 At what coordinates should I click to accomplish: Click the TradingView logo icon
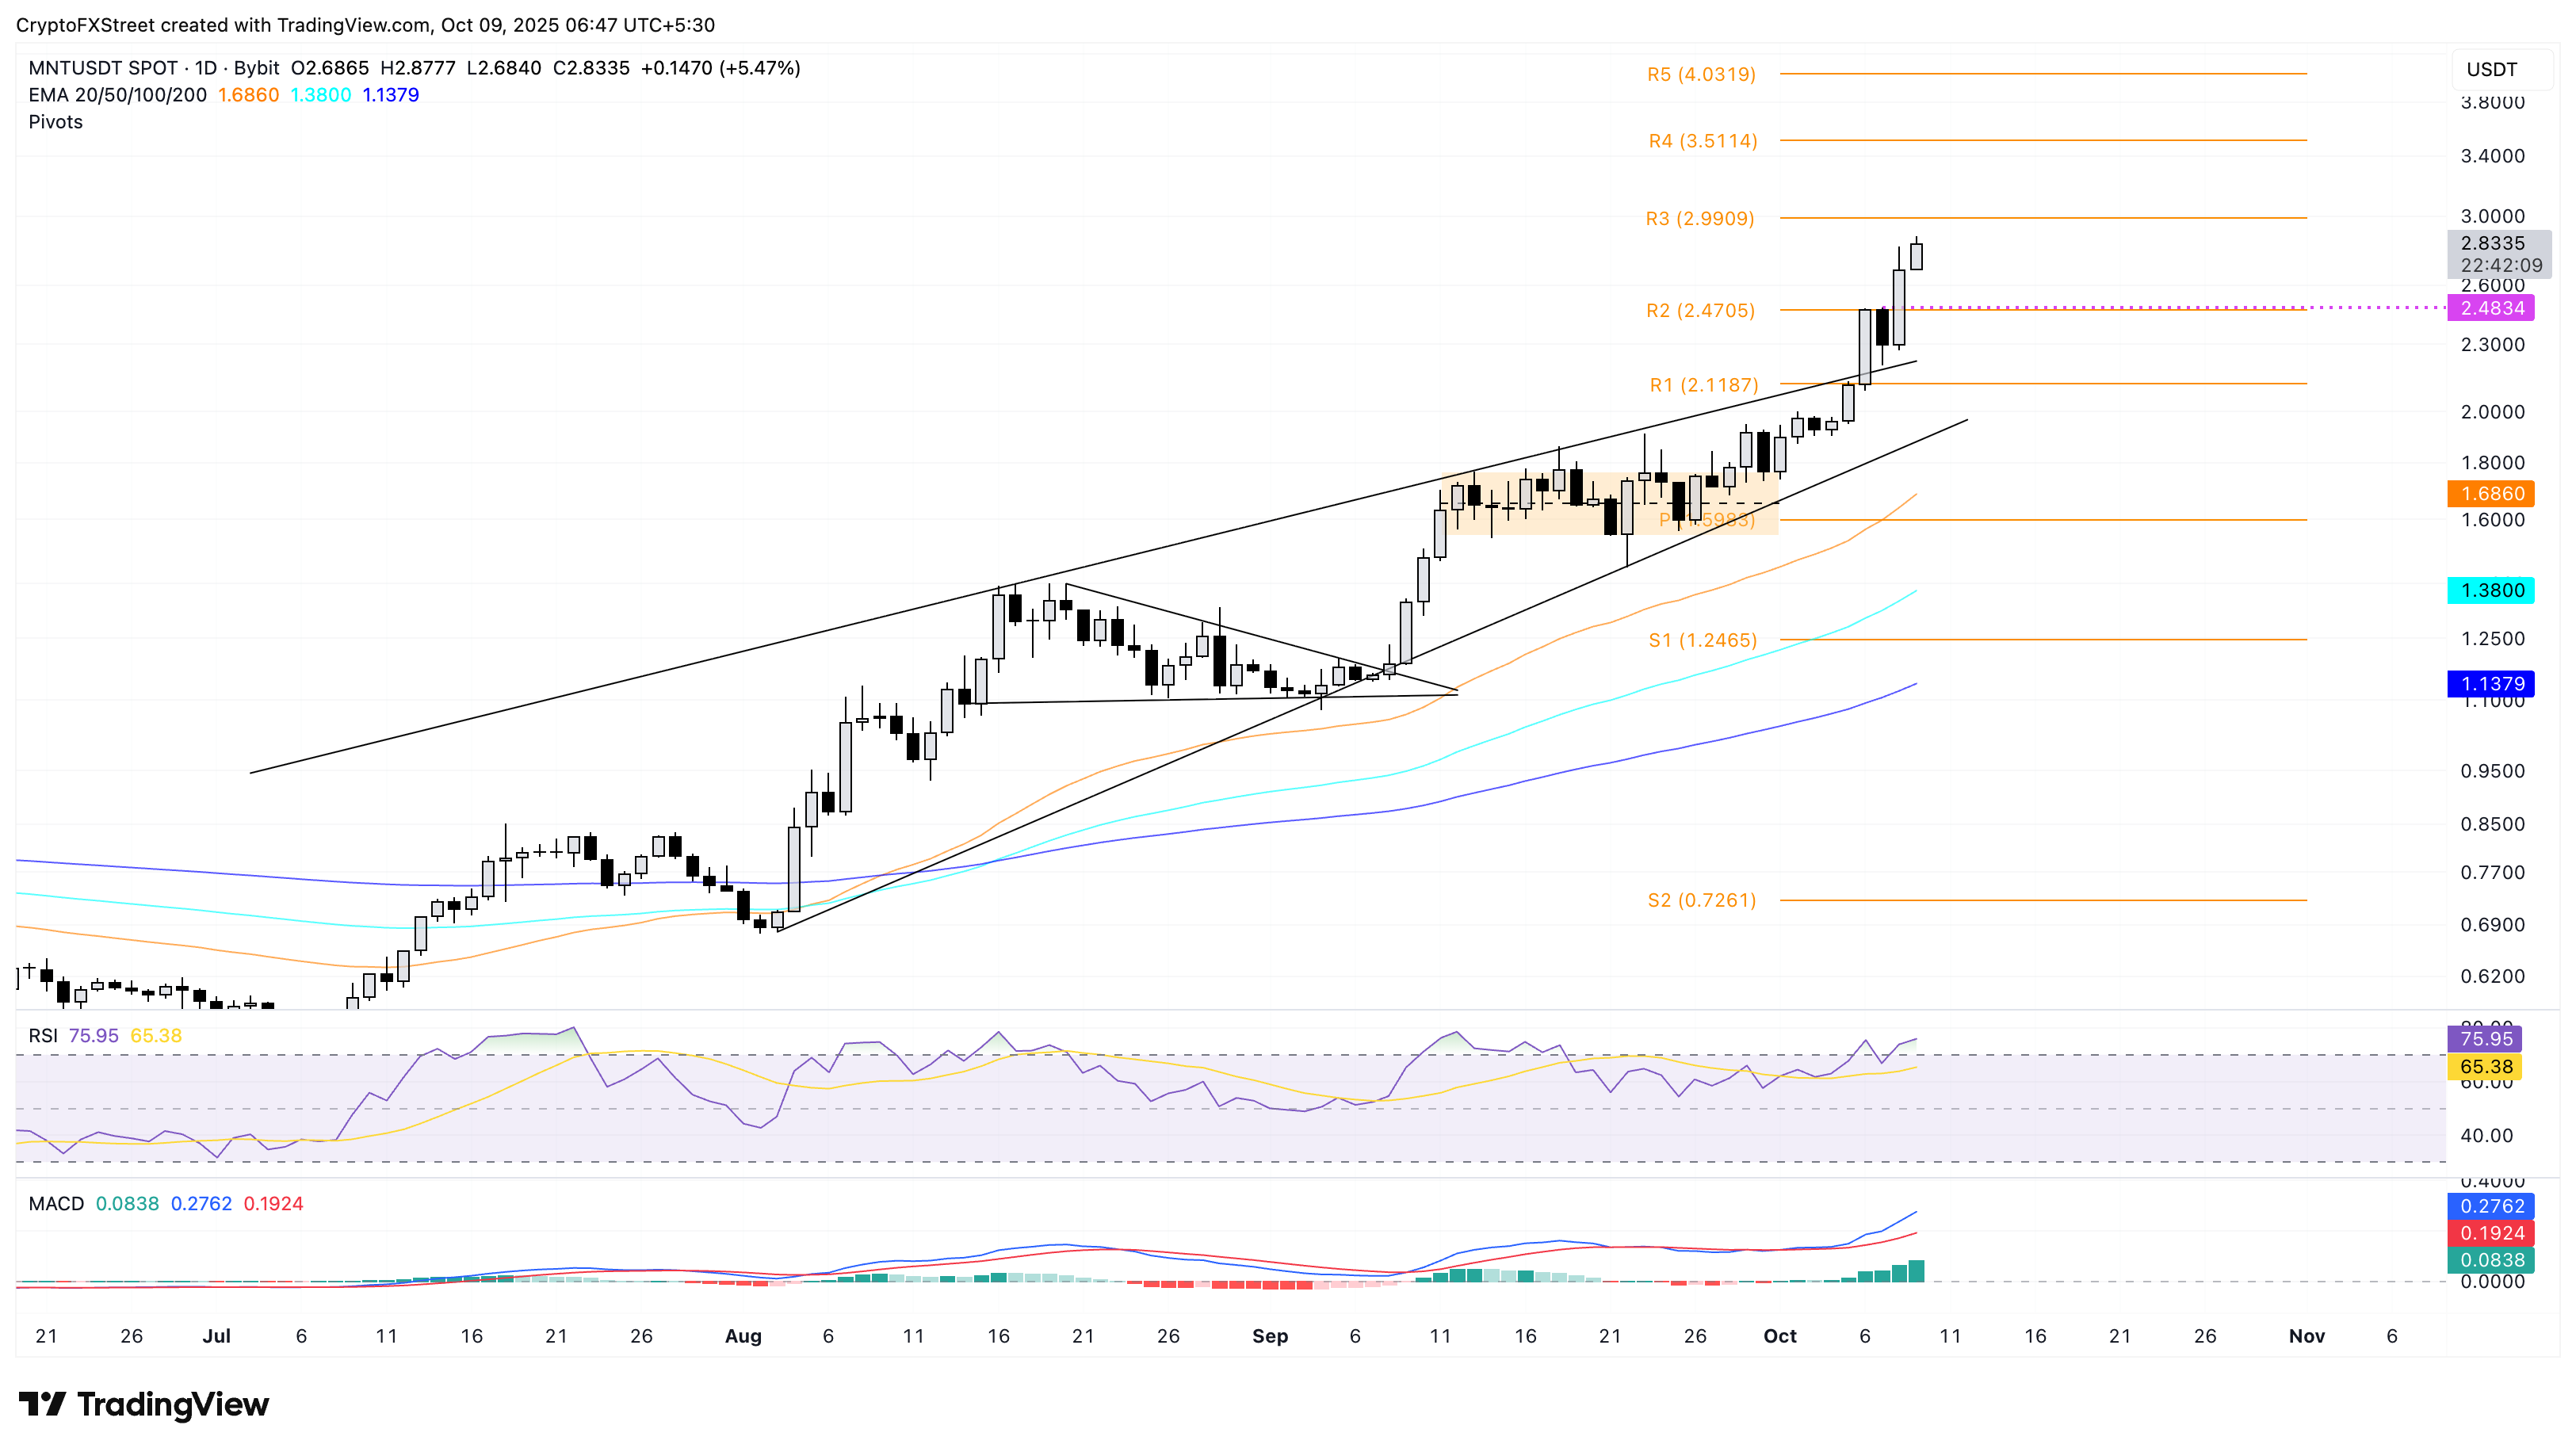pyautogui.click(x=42, y=1404)
